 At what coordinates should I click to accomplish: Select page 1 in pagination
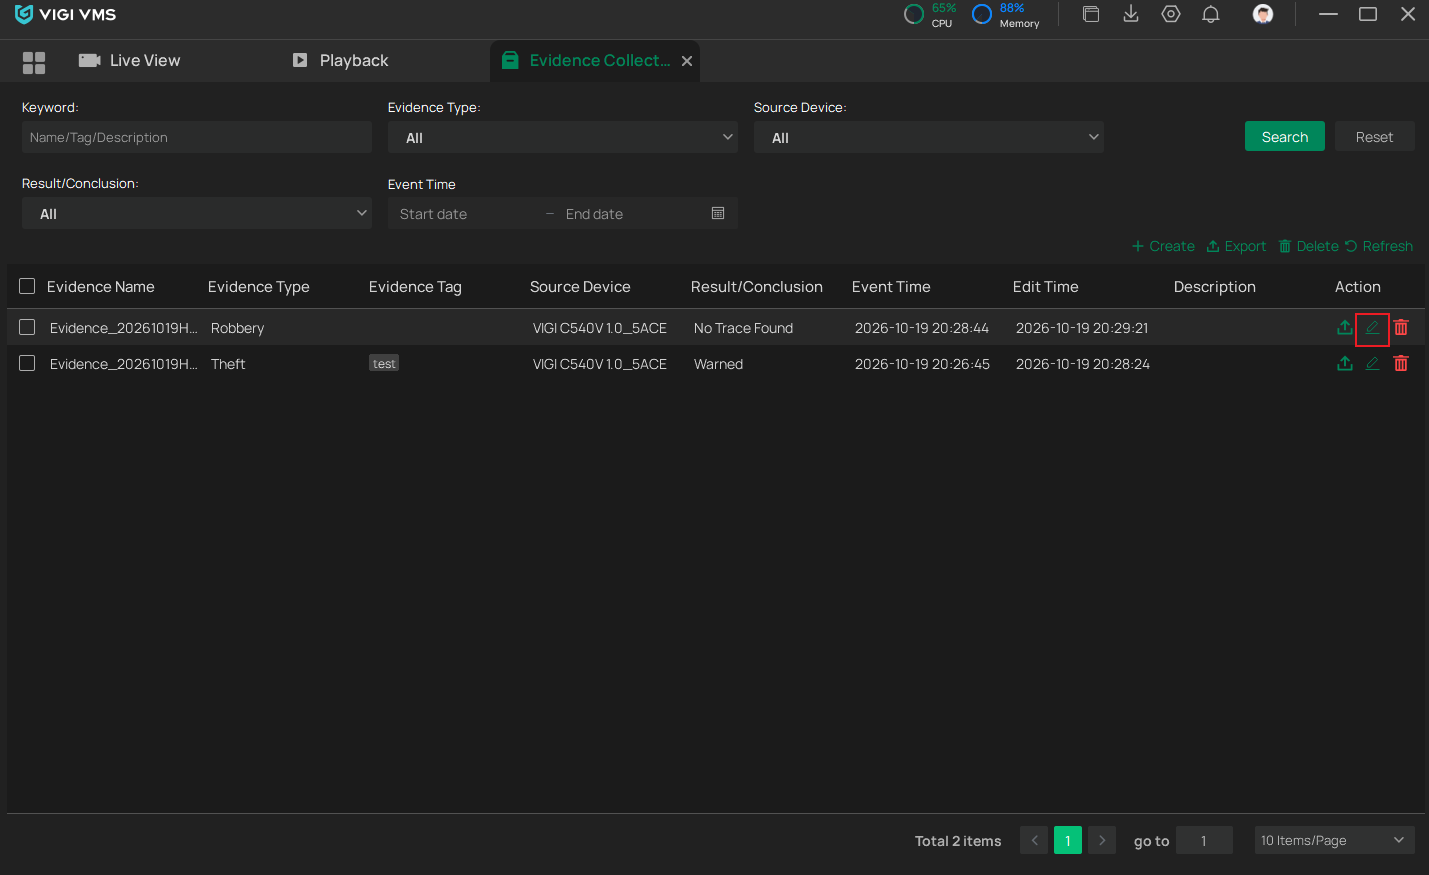coord(1068,840)
